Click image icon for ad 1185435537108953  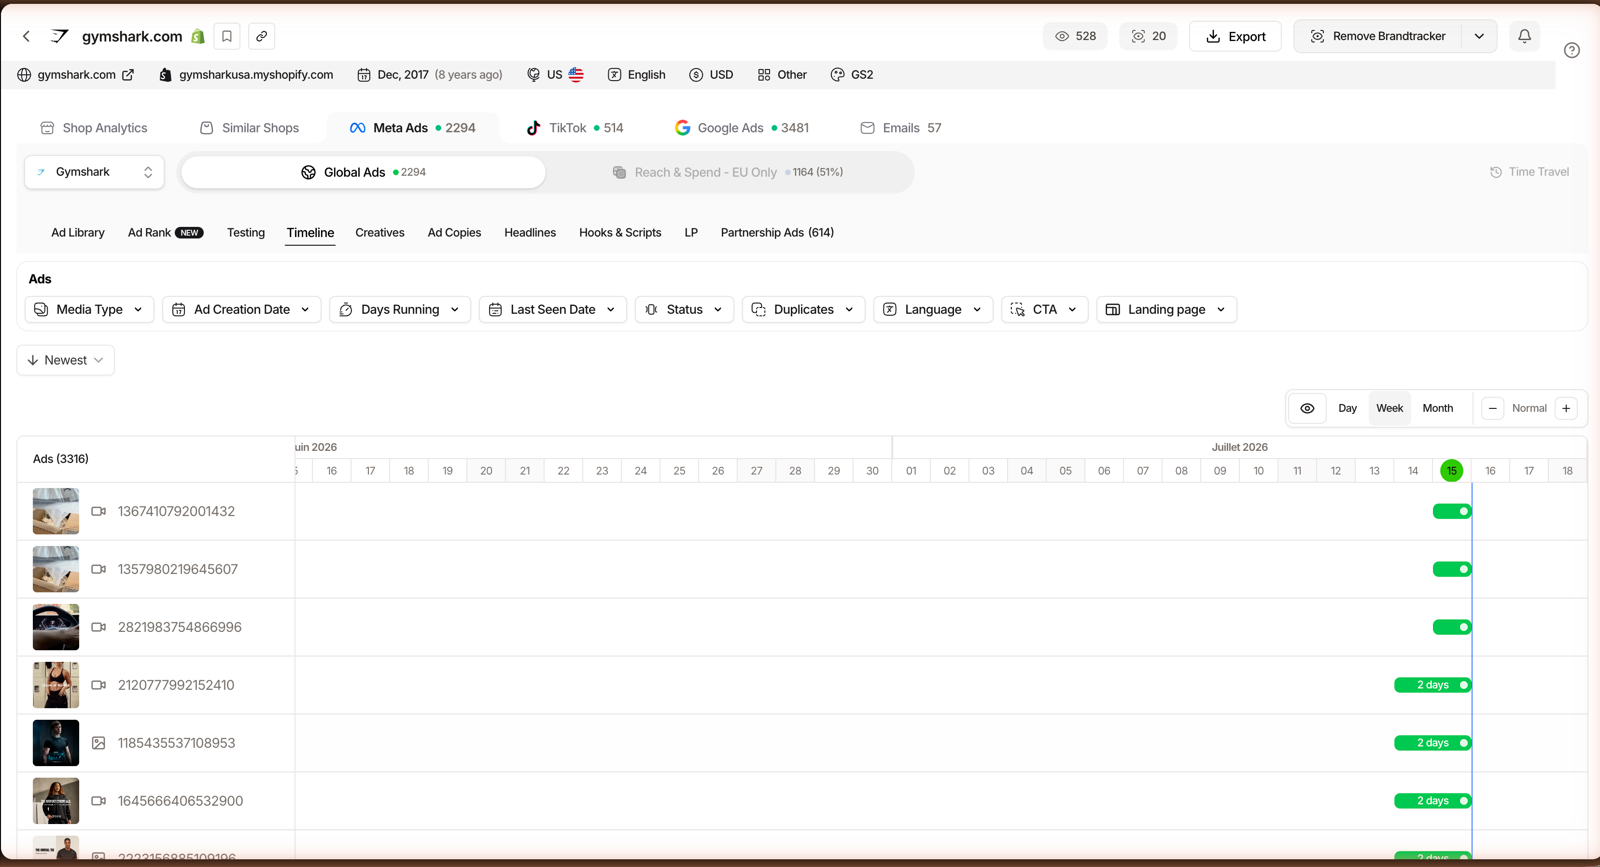(x=98, y=743)
